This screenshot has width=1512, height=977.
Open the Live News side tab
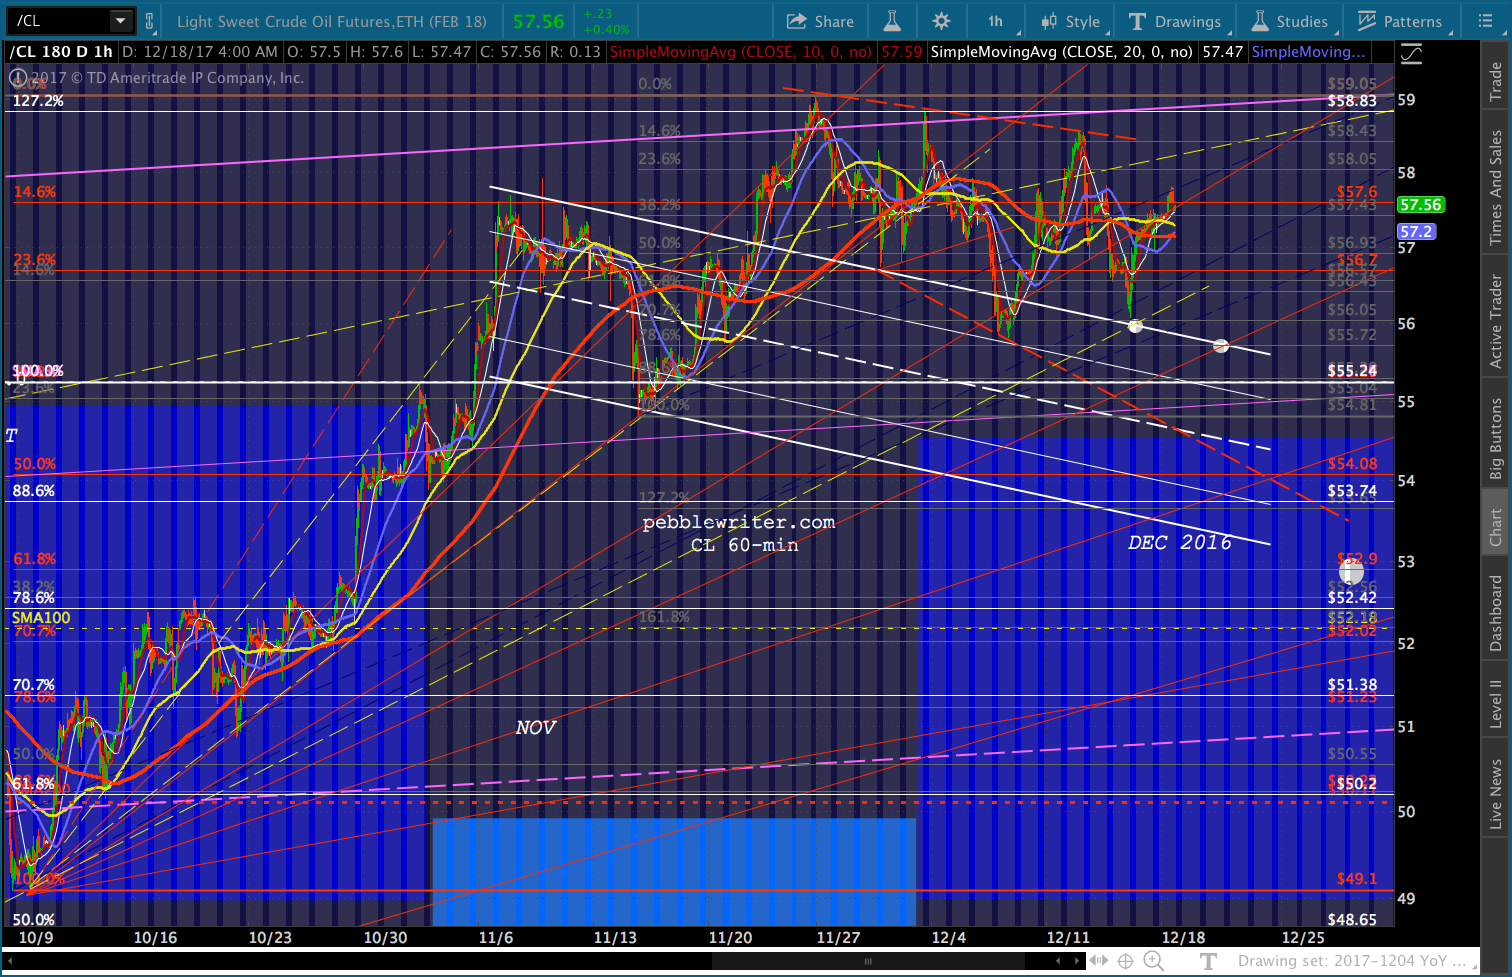pyautogui.click(x=1496, y=794)
